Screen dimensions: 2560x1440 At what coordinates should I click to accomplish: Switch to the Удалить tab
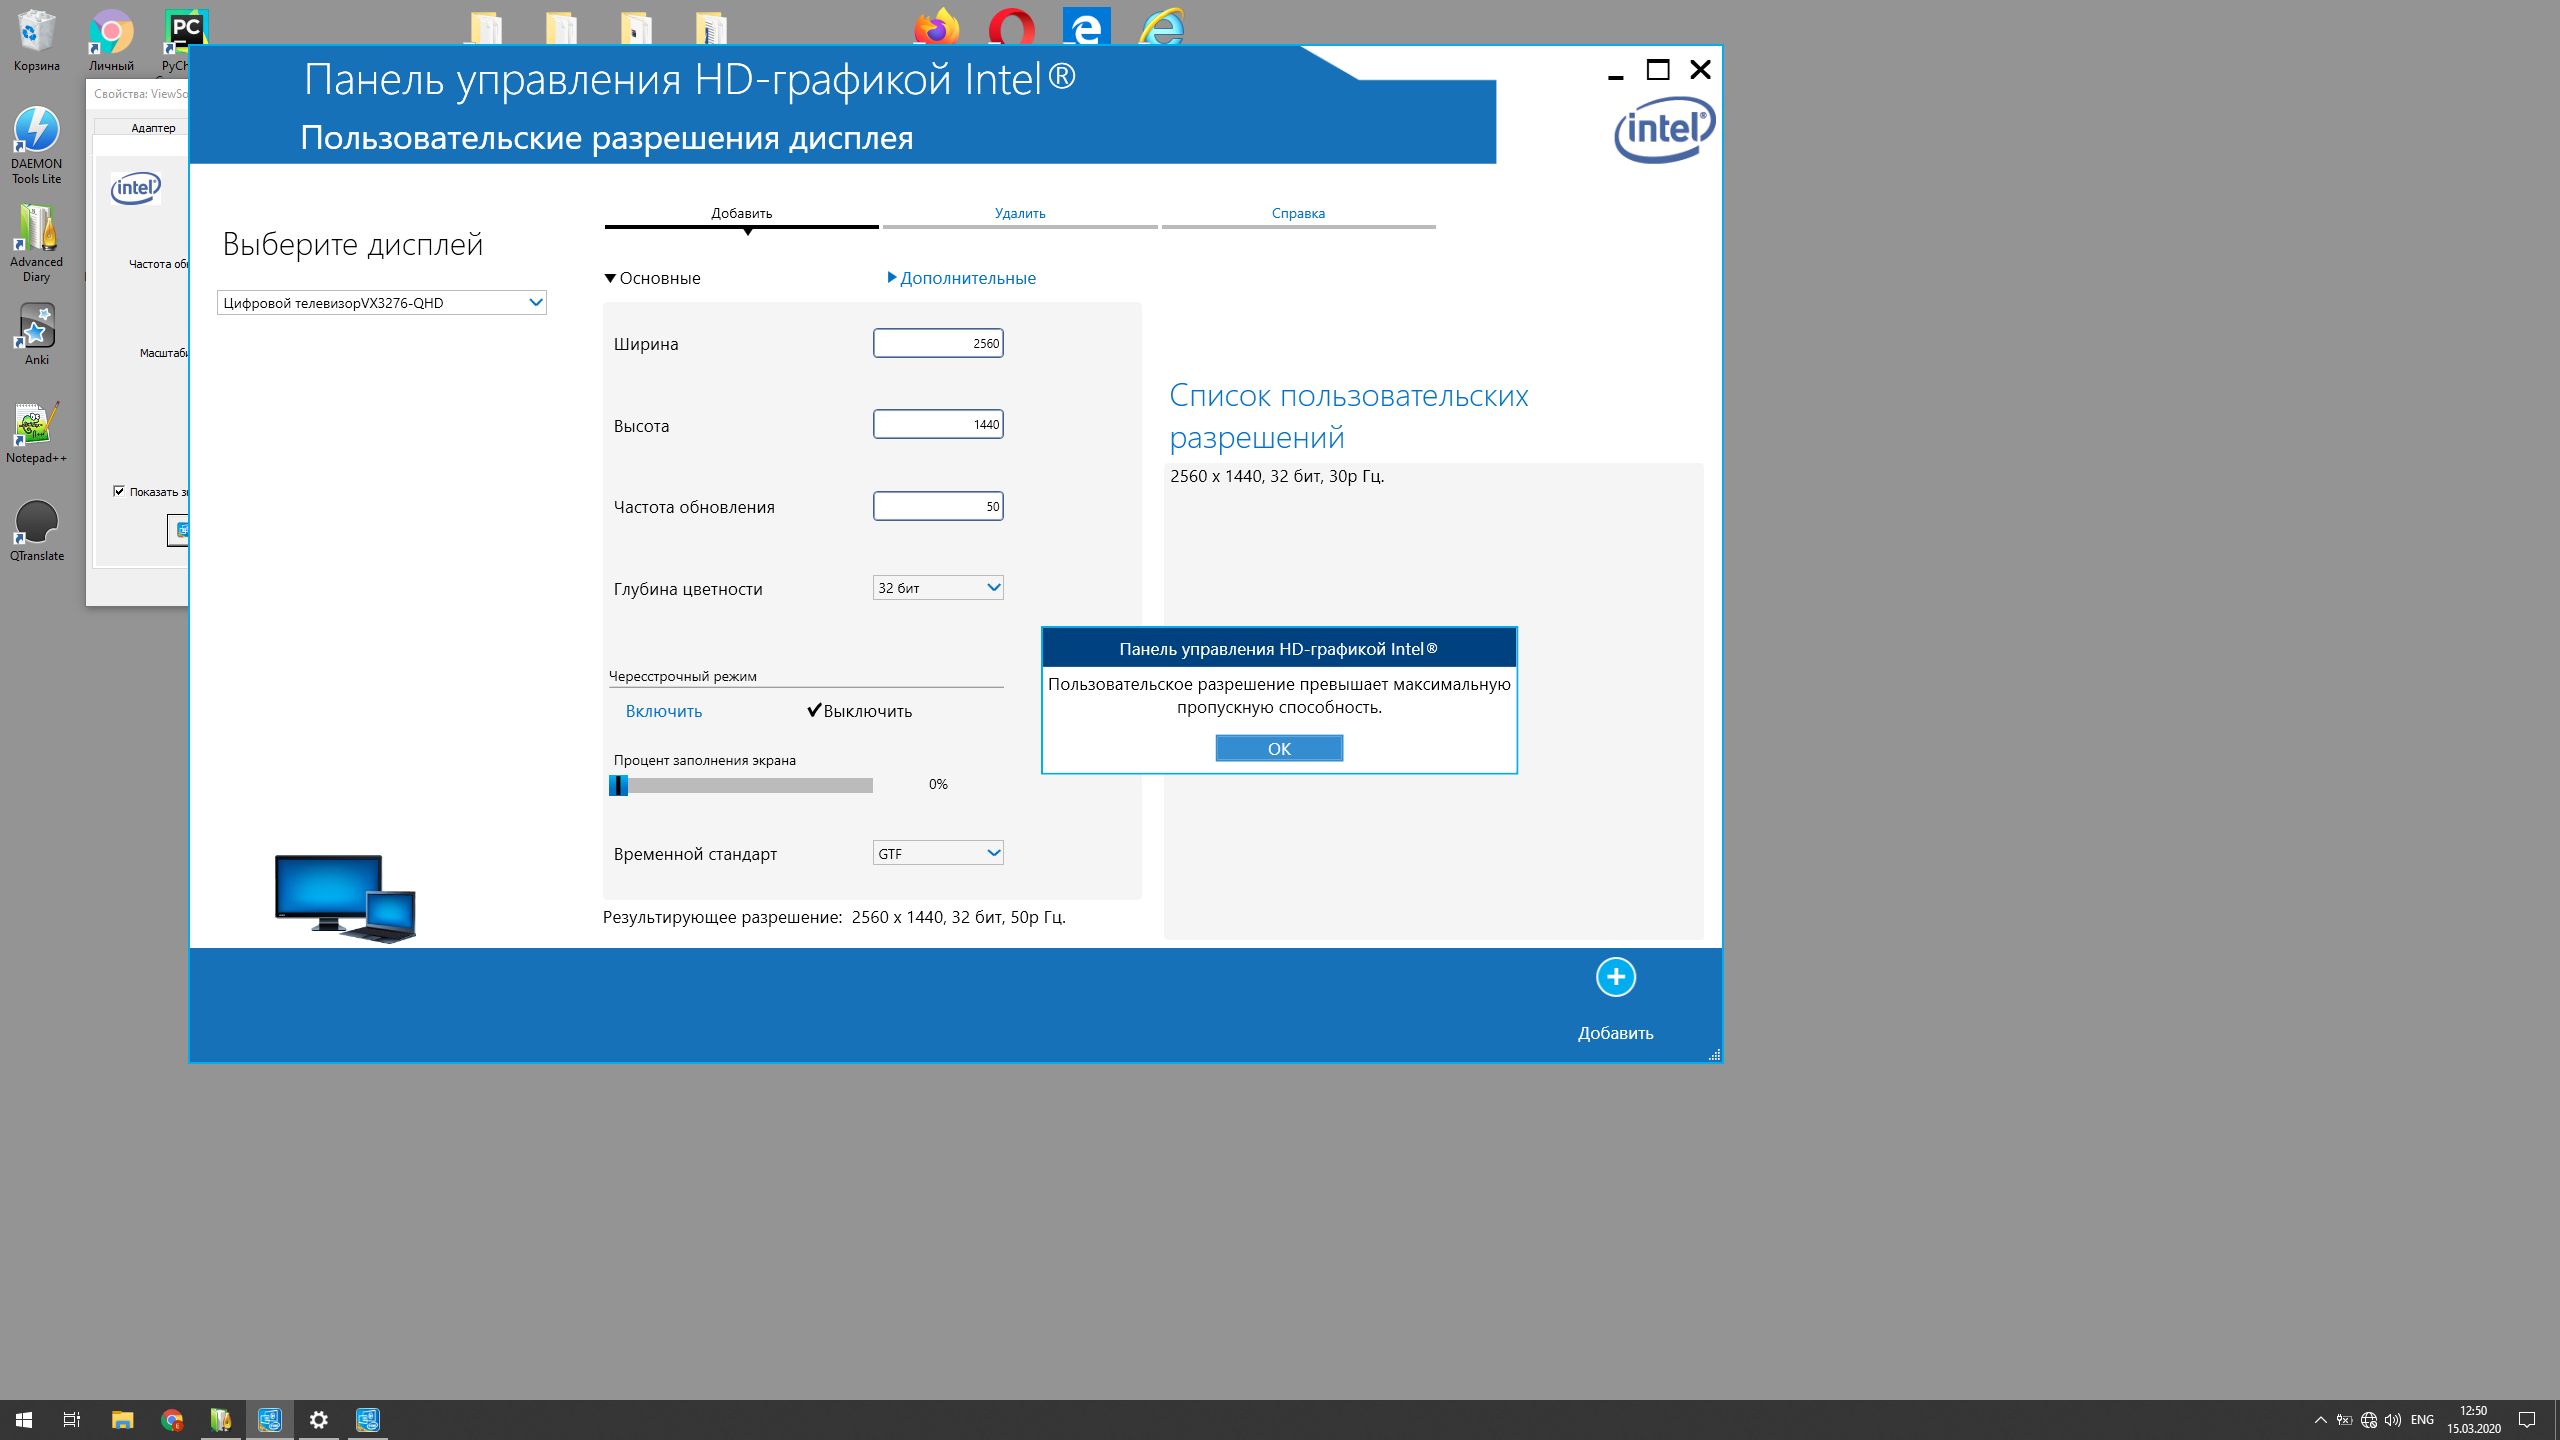coord(1020,214)
